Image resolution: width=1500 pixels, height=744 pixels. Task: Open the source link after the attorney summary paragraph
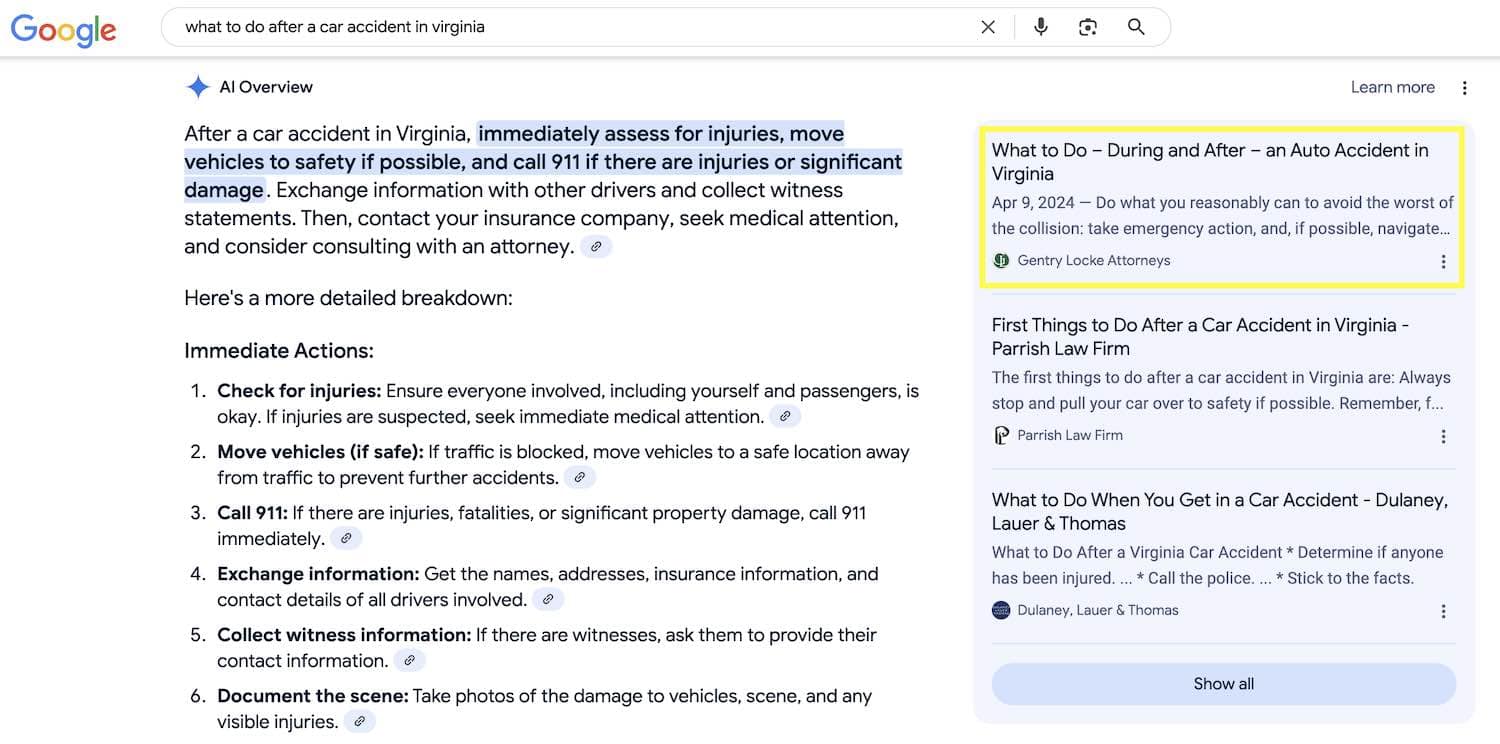596,246
